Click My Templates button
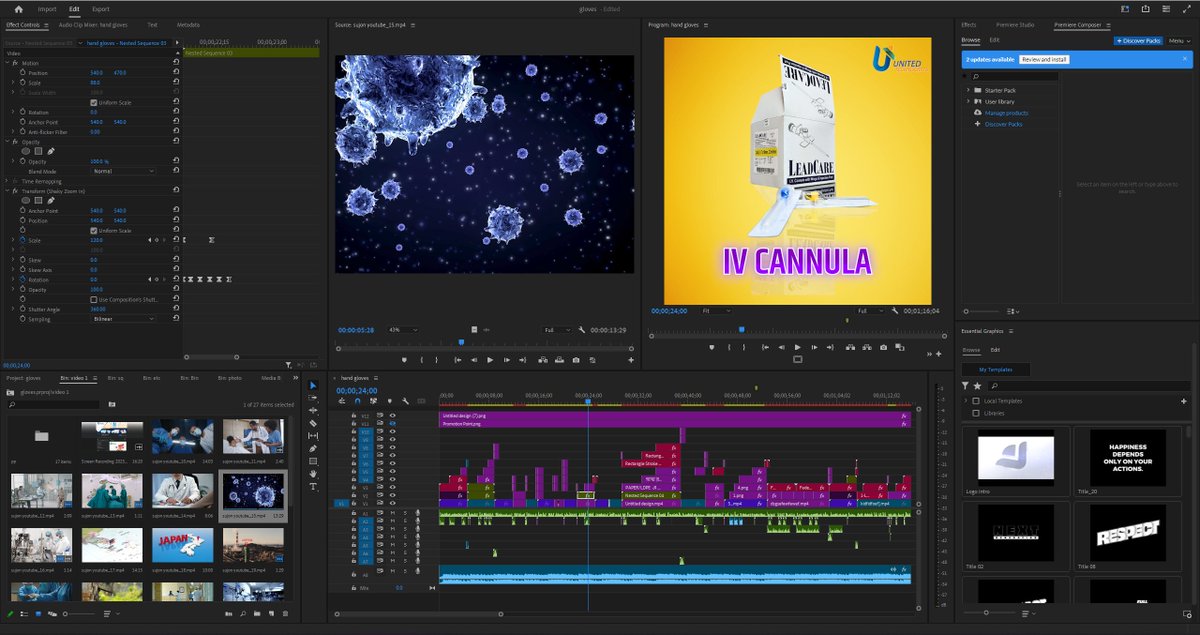 (995, 370)
